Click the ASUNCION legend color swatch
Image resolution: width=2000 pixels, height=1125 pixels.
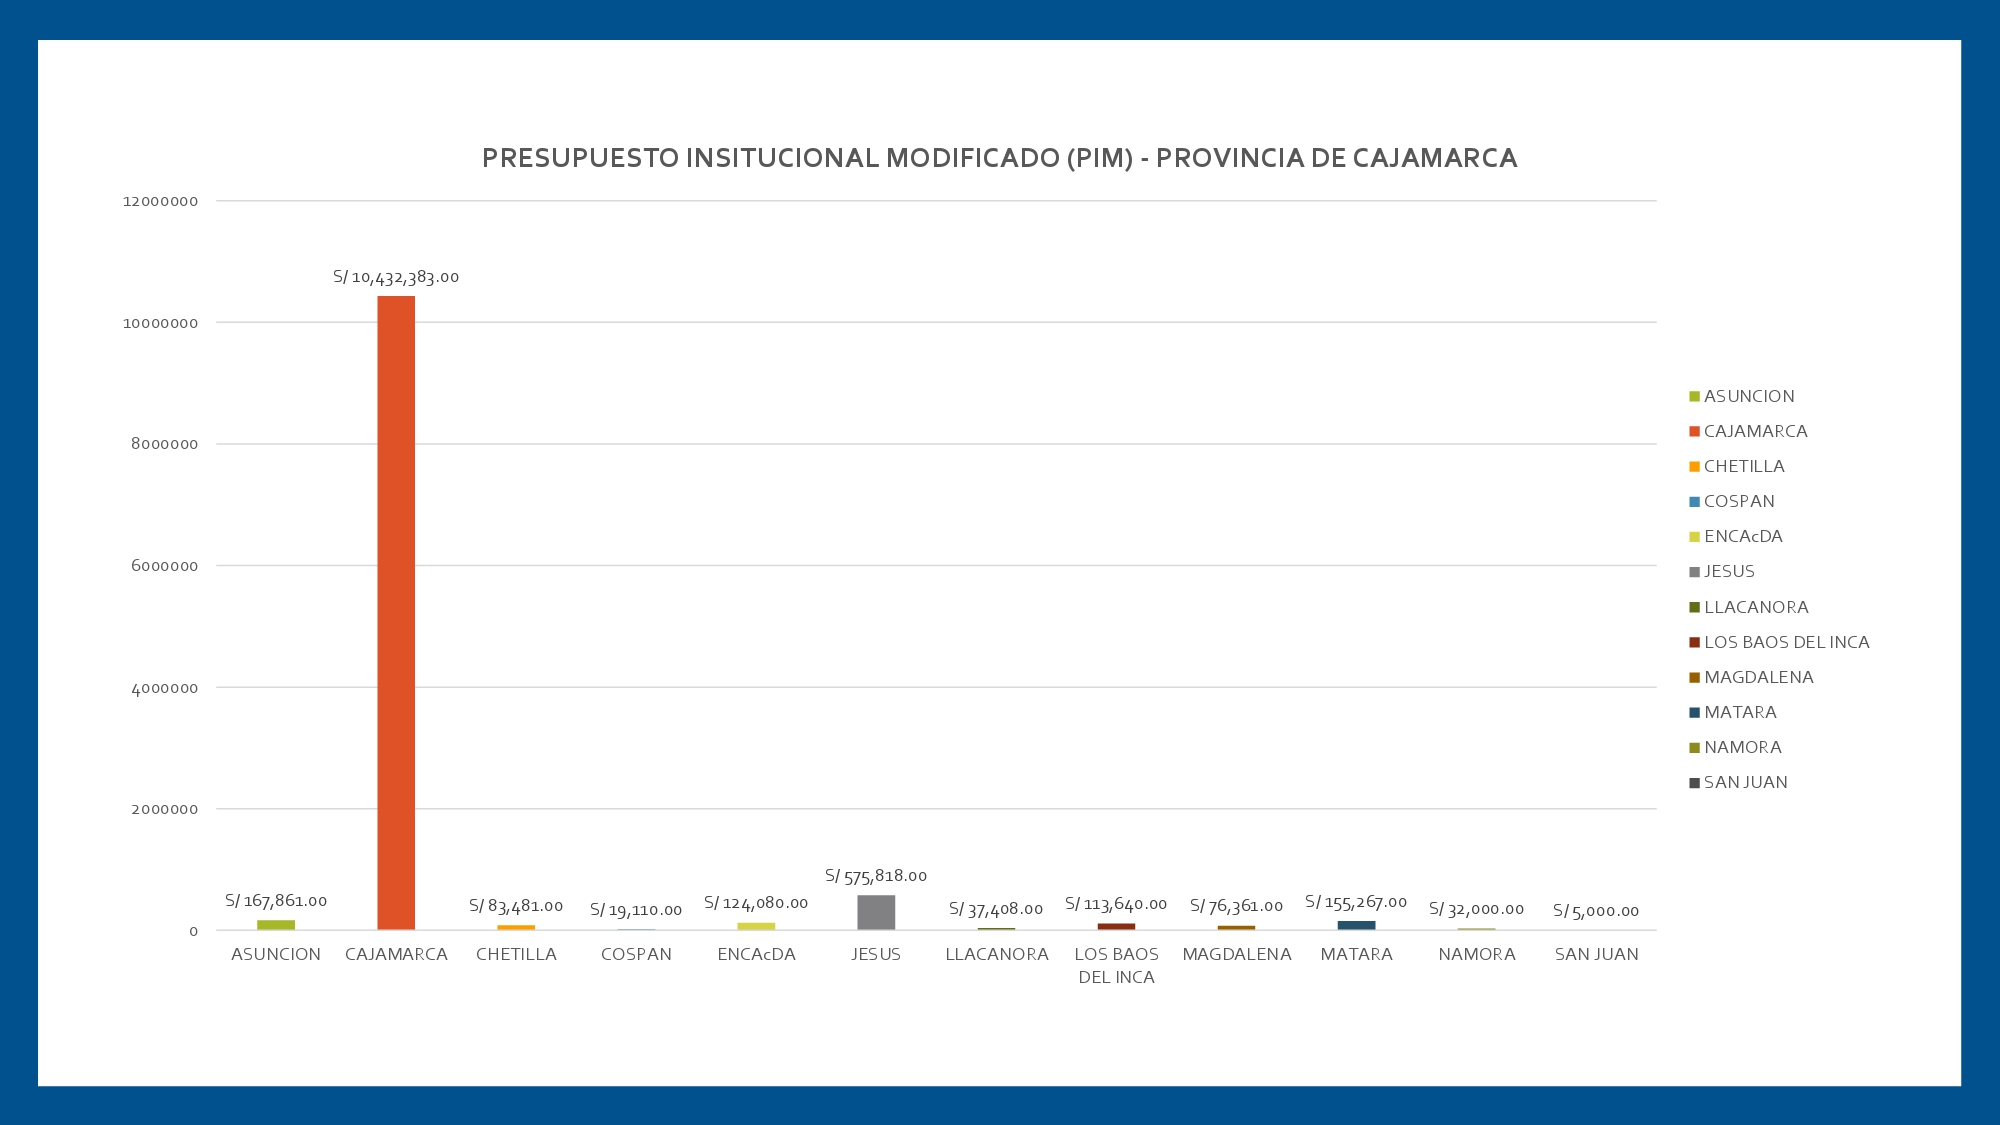click(x=1694, y=397)
